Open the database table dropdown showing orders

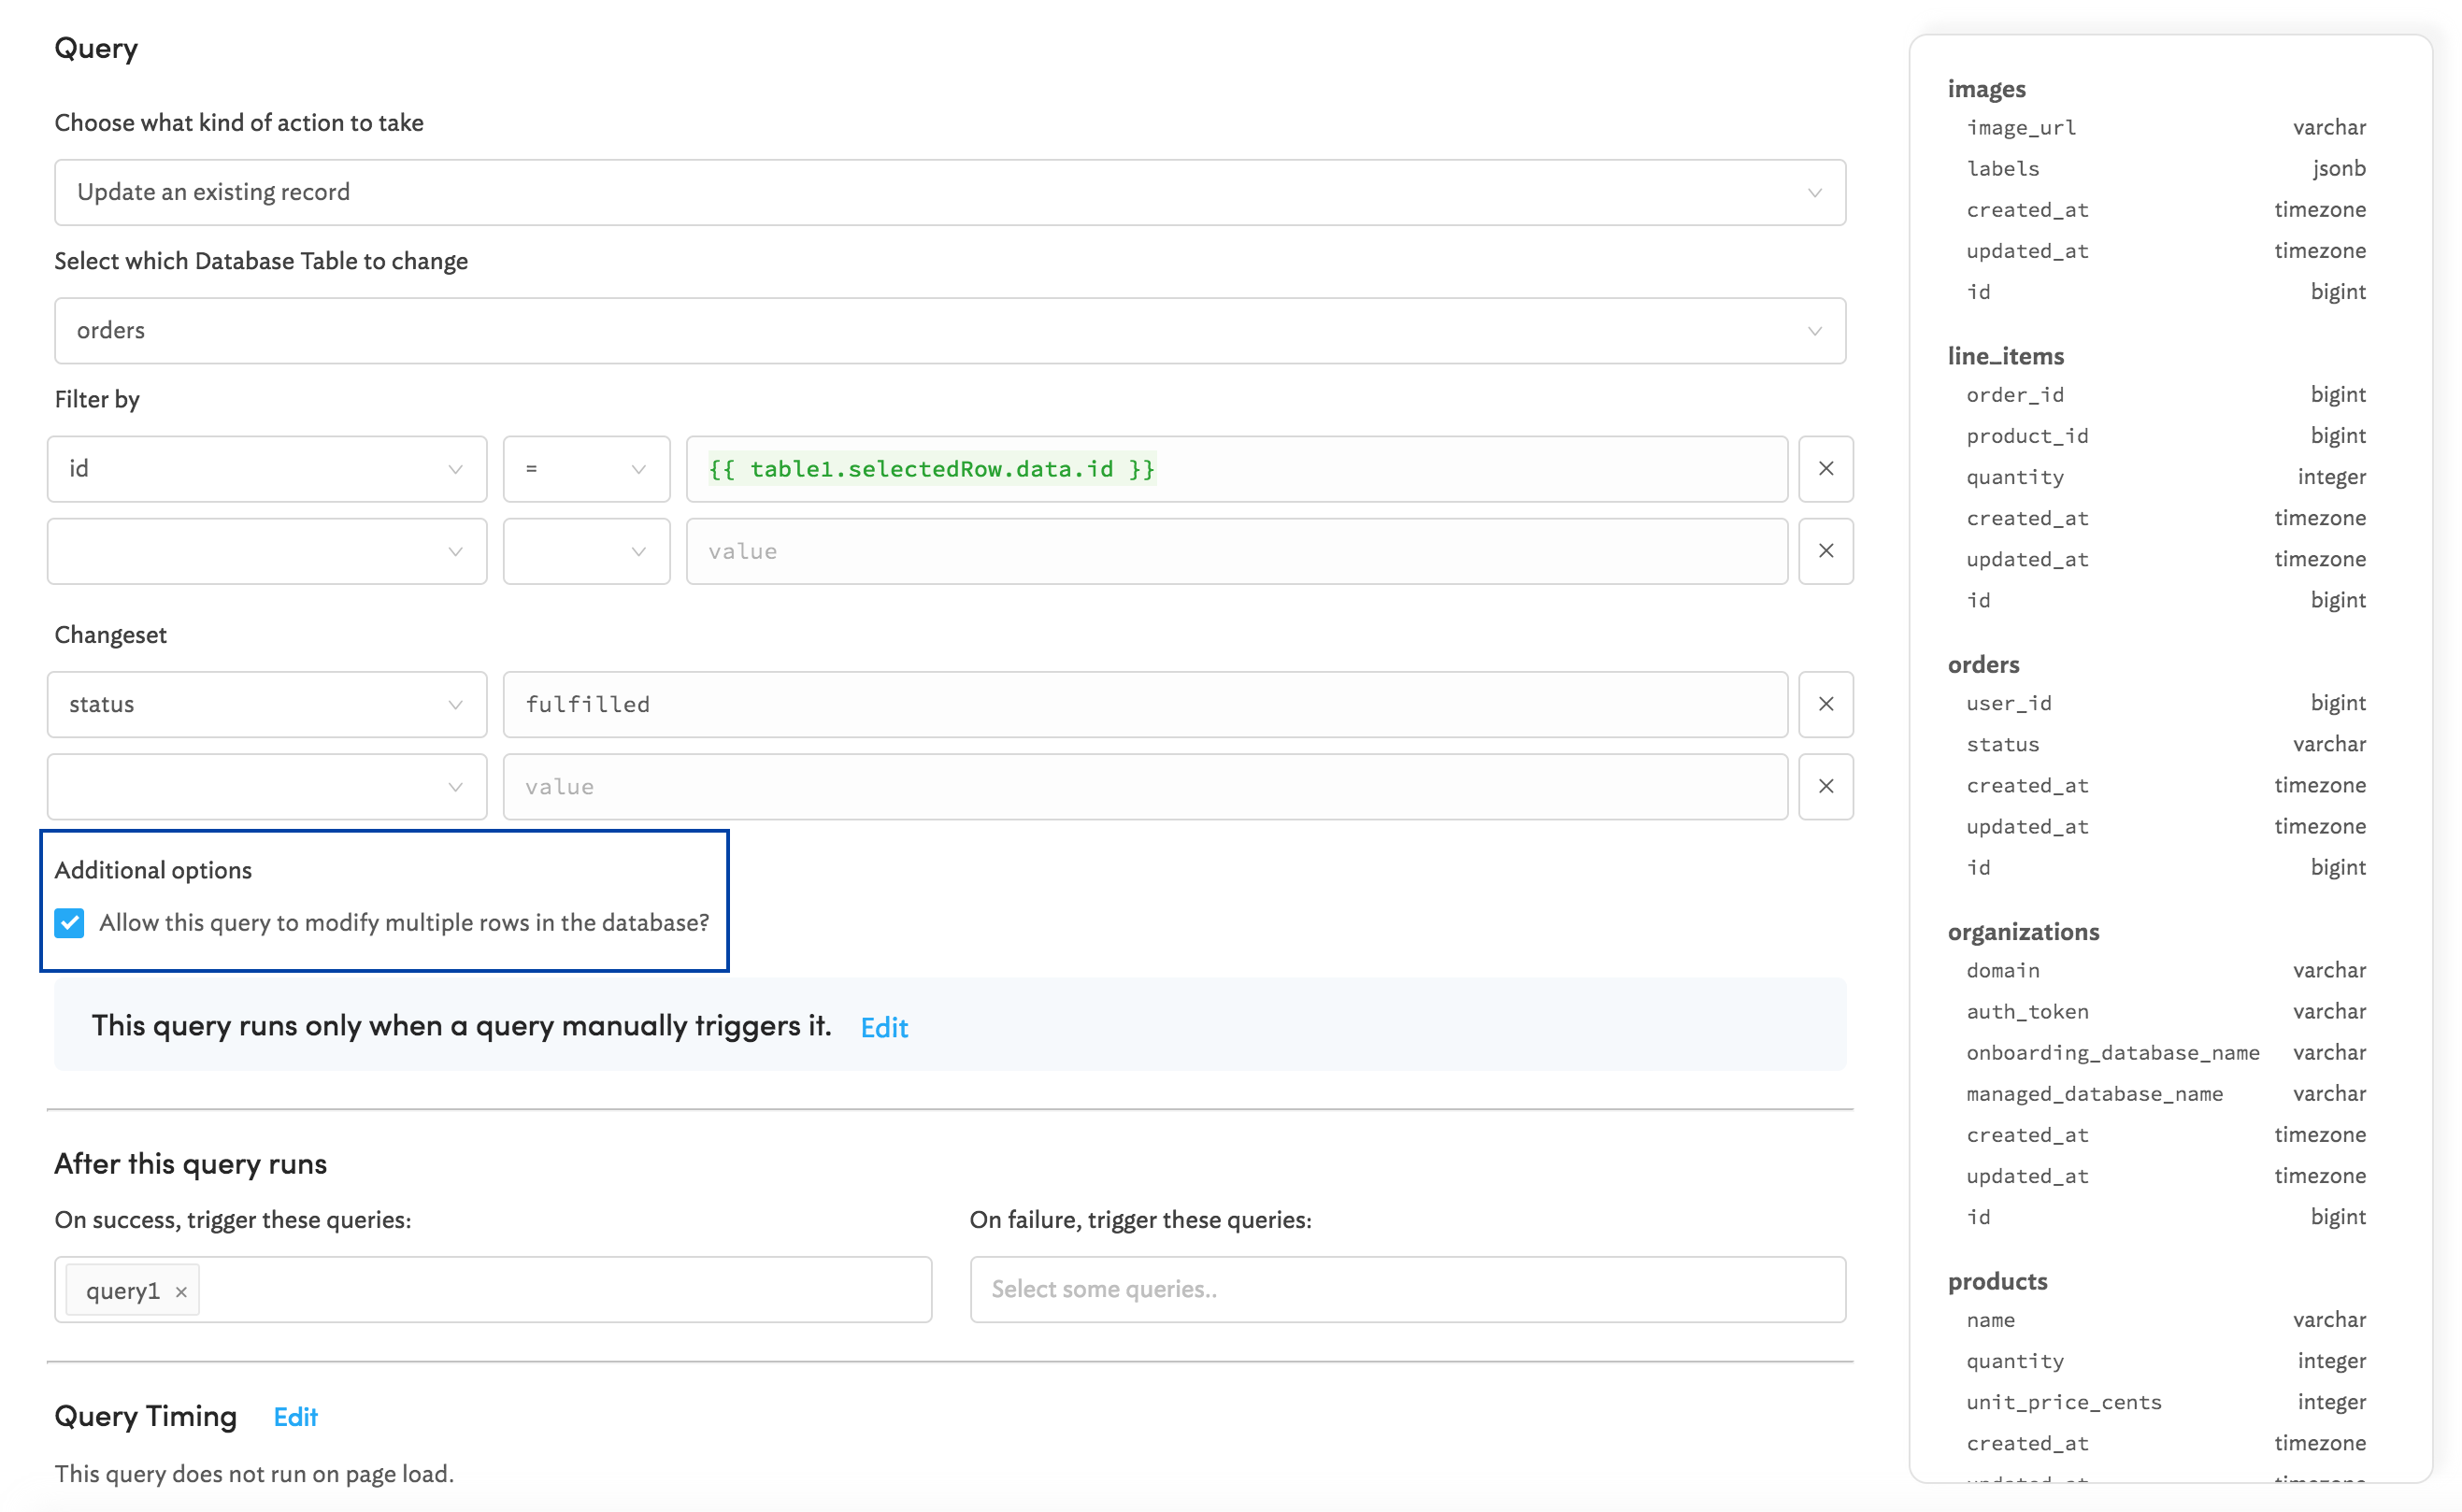(x=949, y=330)
